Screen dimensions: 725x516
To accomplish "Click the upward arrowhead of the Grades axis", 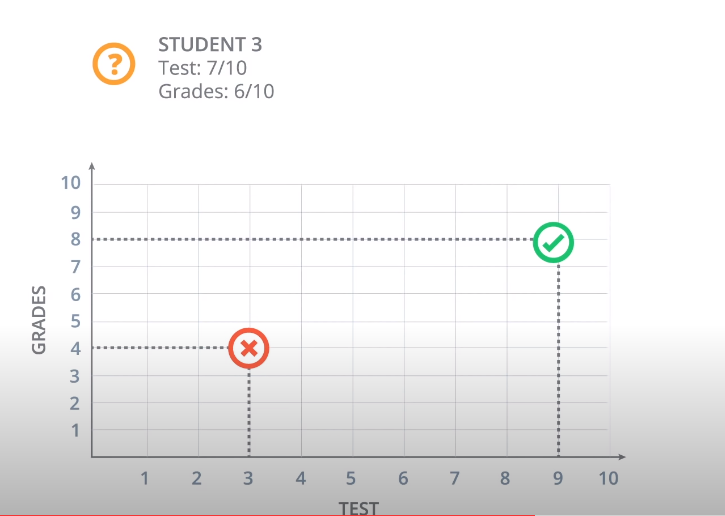I will [x=92, y=165].
